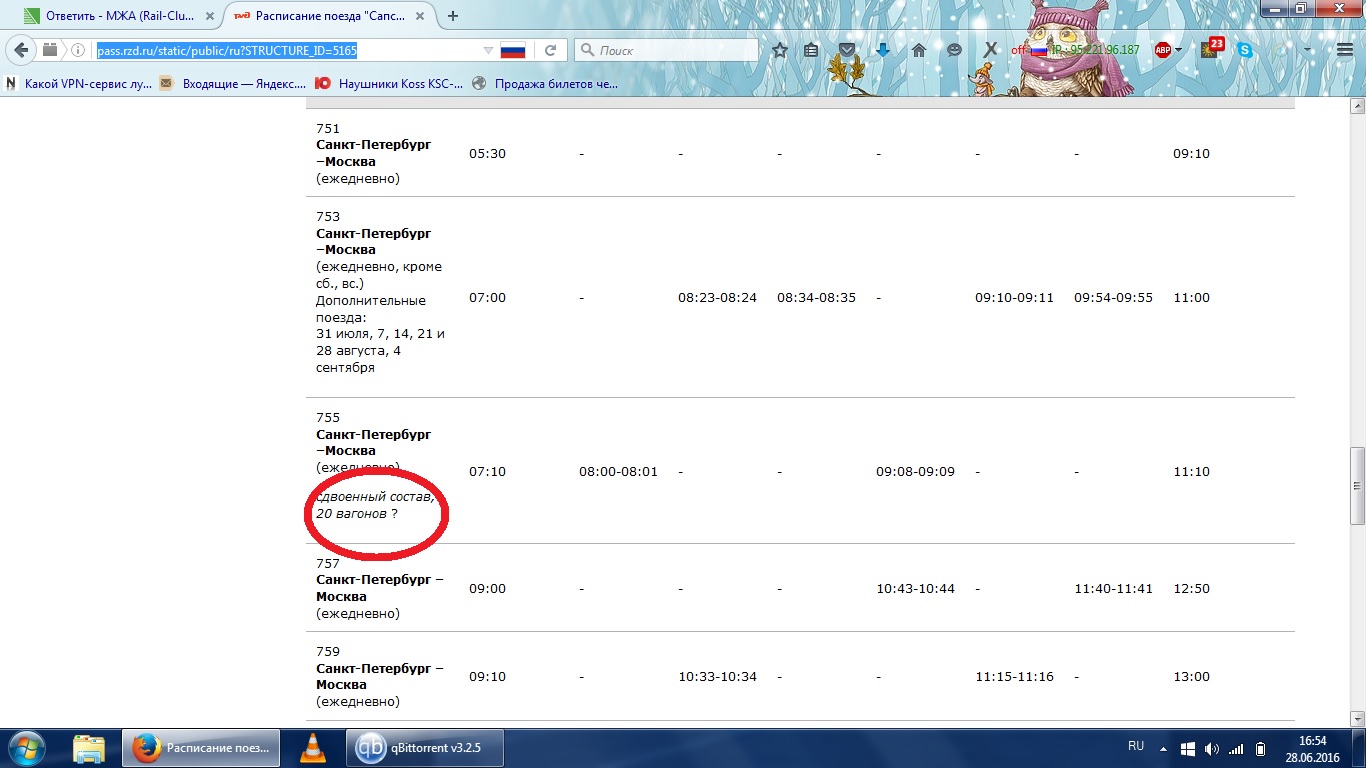Viewport: 1366px width, 768px height.
Task: Open the Firefox hamburger menu
Action: 1344,50
